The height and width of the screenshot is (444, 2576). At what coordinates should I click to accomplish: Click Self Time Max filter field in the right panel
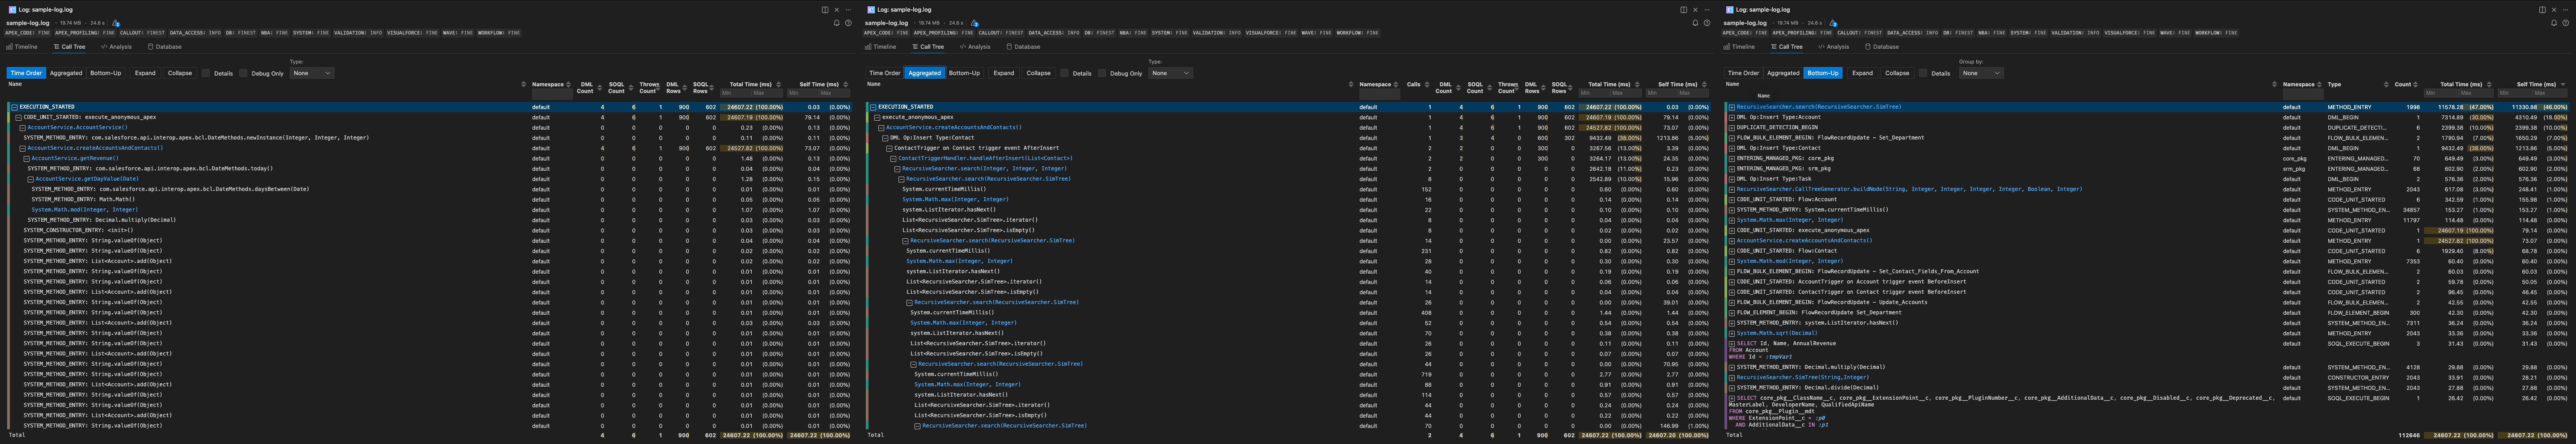point(2550,93)
